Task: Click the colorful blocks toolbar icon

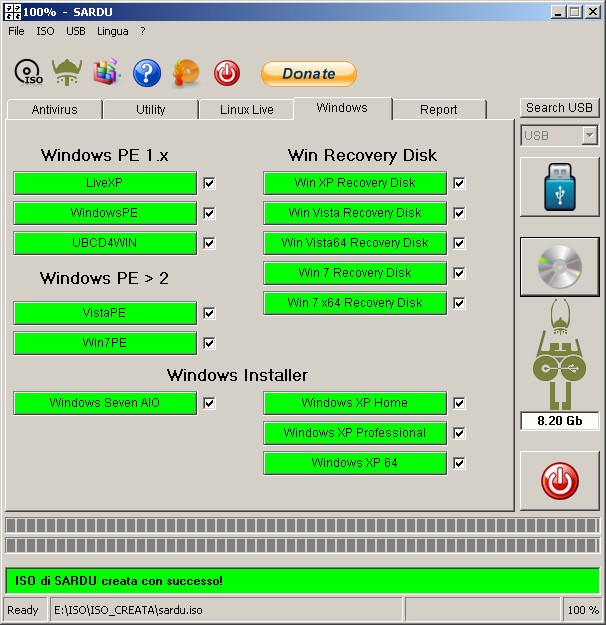Action: (x=106, y=72)
